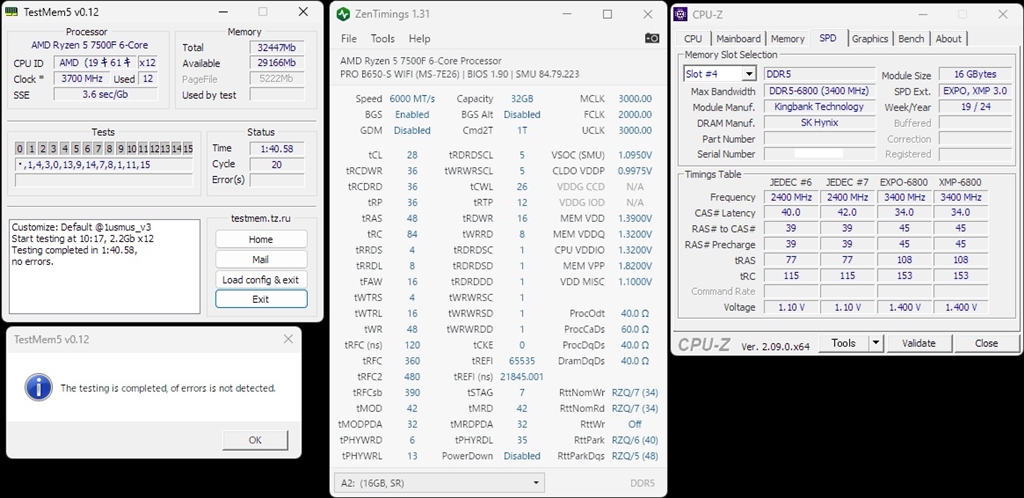Click the VSOC (SMU) 1.0950V value

[x=635, y=155]
